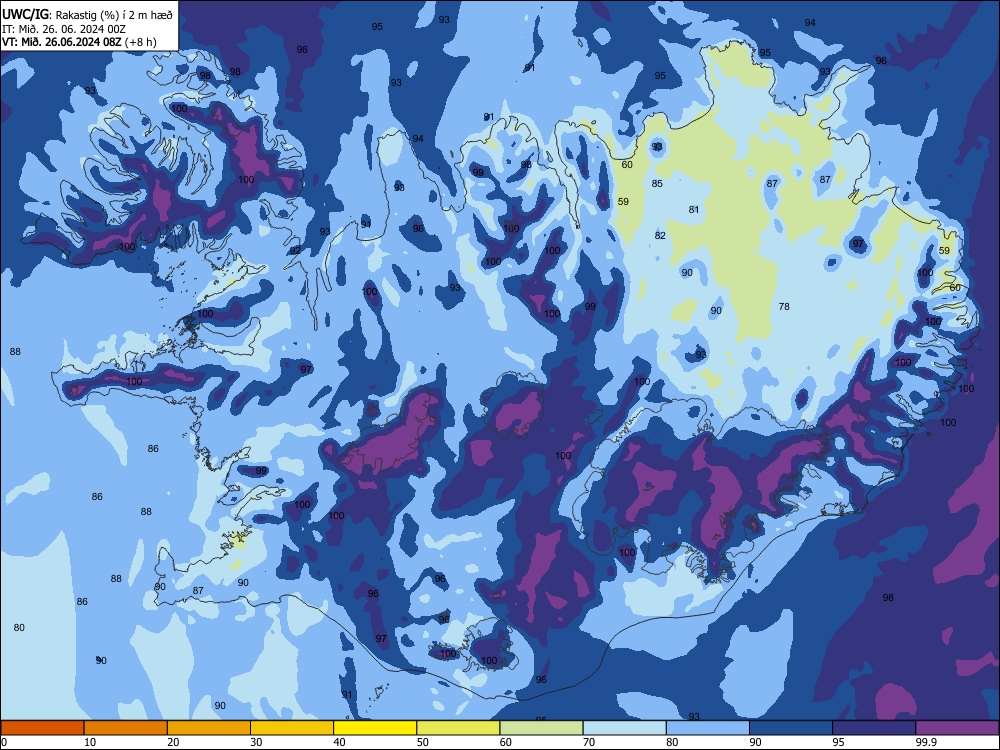Click the title 'UWC/IG: Rakastig (%) í 2 m hæð'
This screenshot has height=750, width=1000.
[x=87, y=15]
